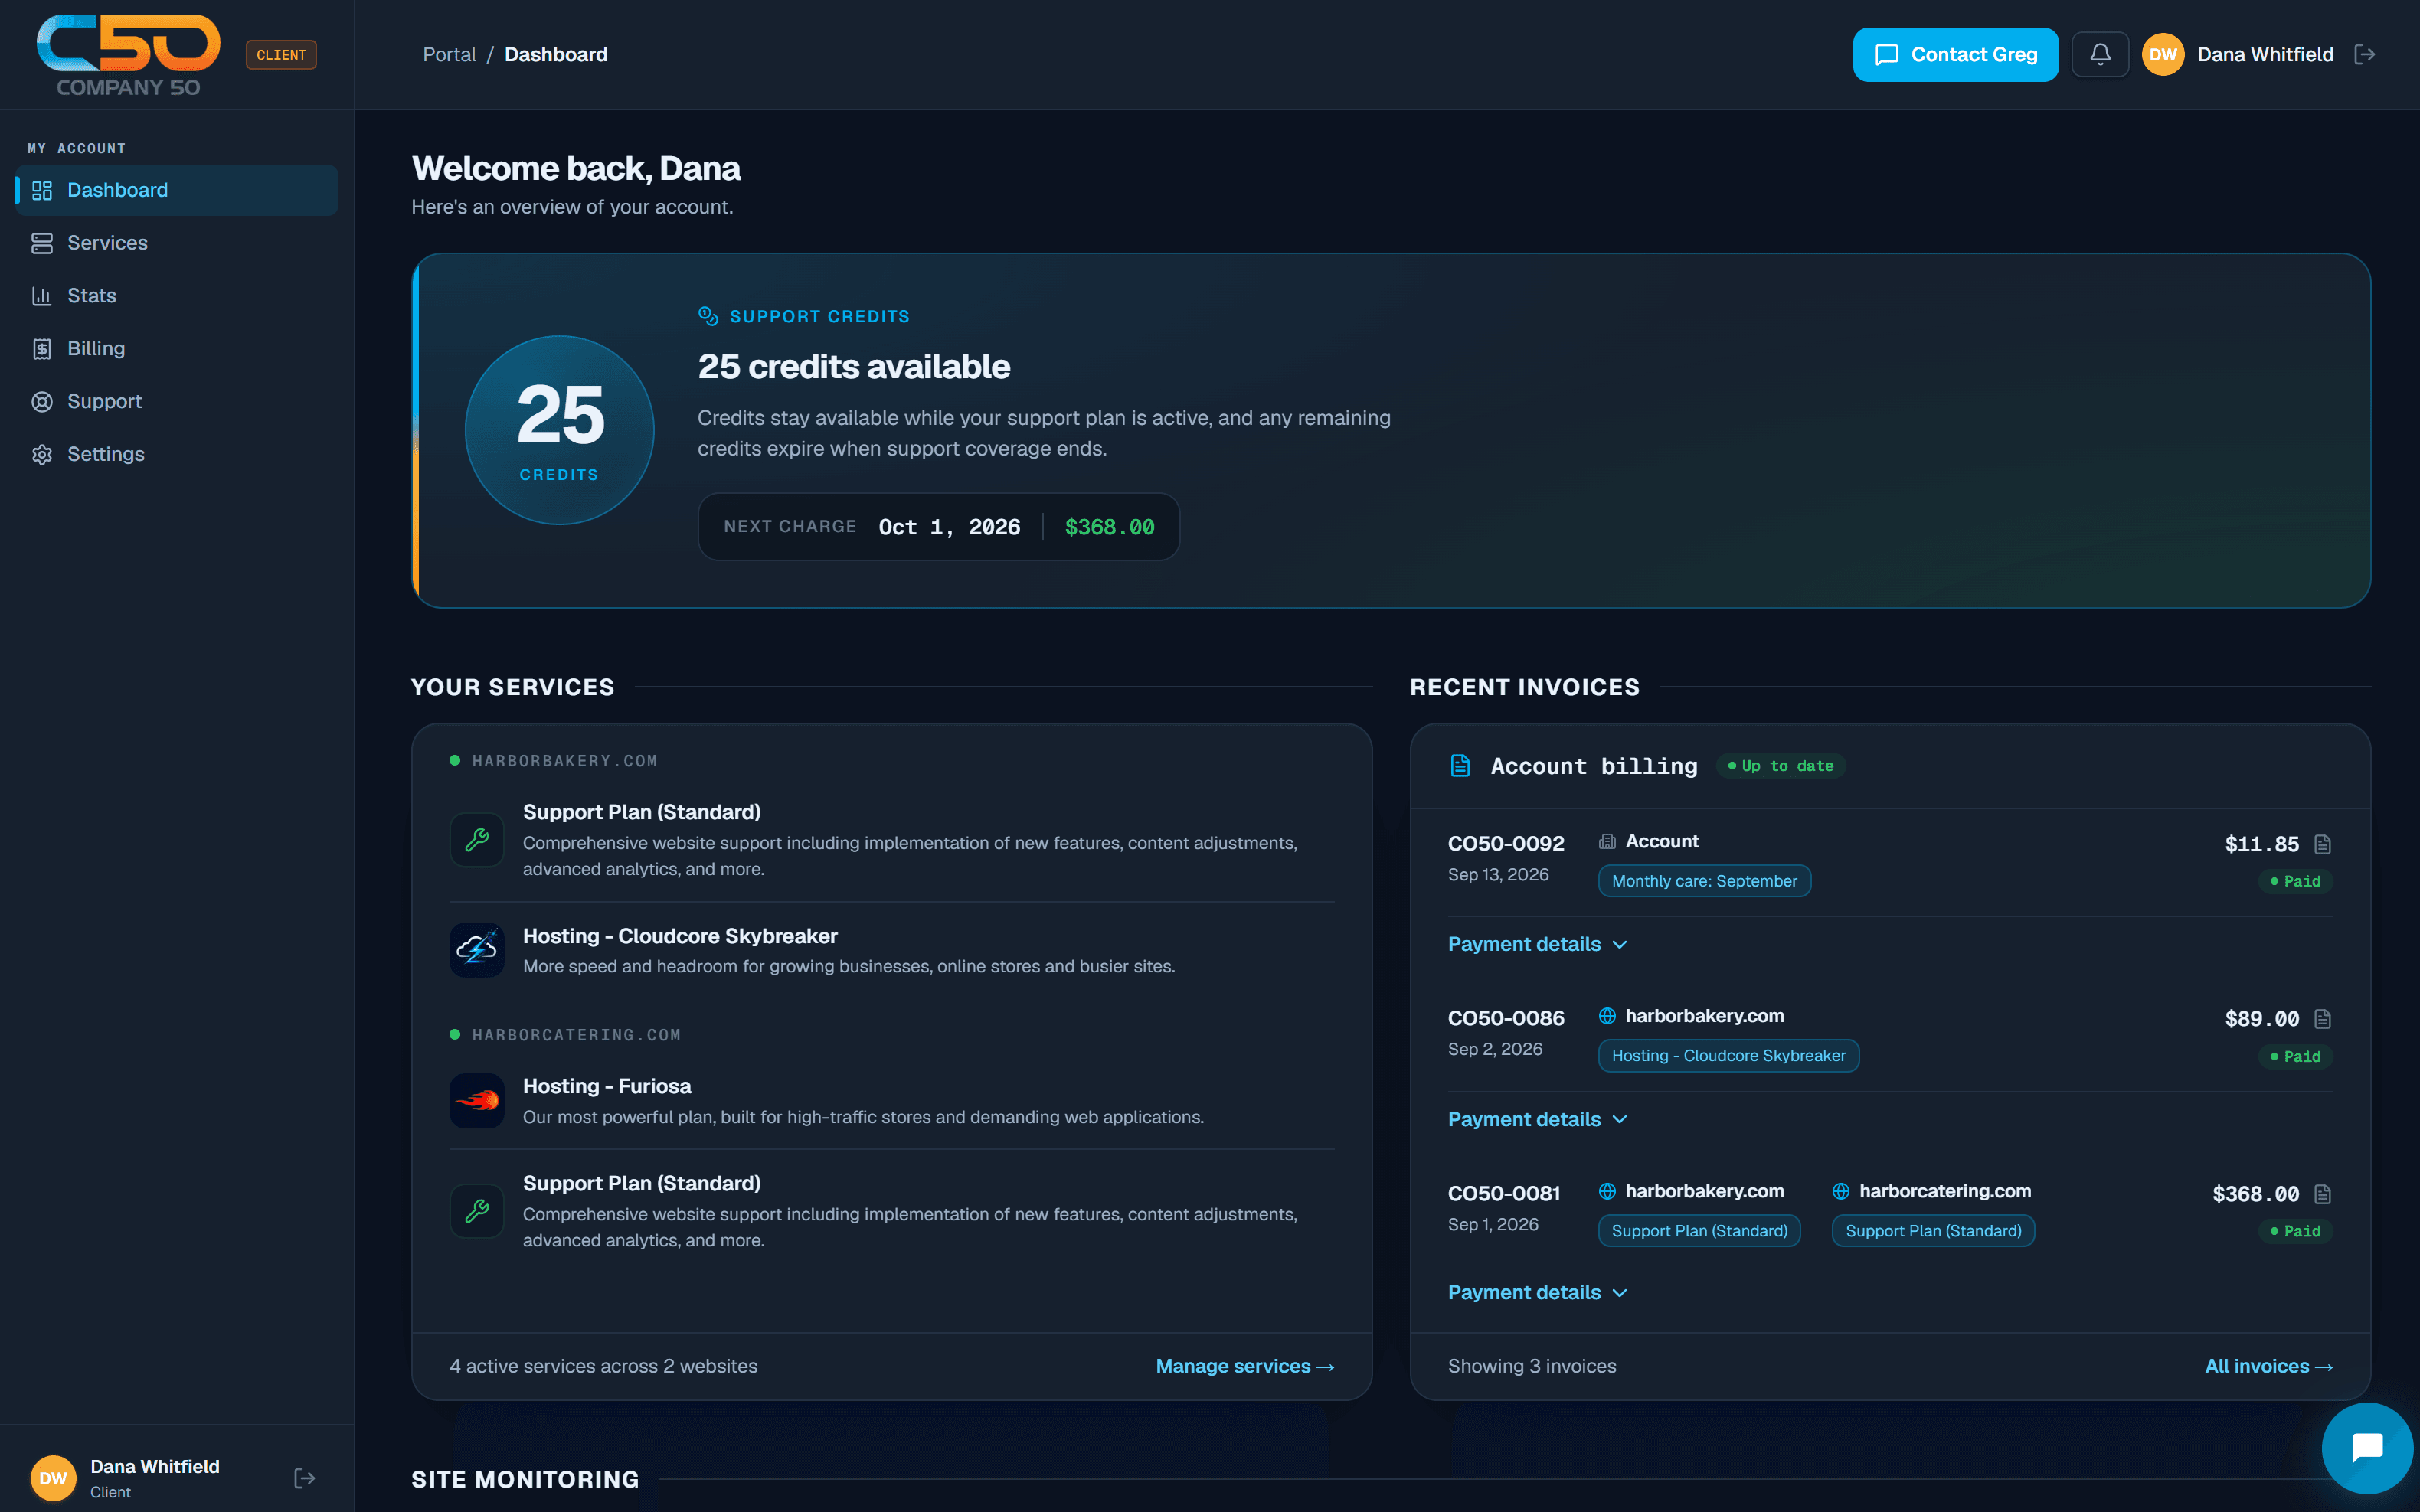Click the DW avatar in sidebar footer
This screenshot has height=1512, width=2420.
click(x=53, y=1478)
